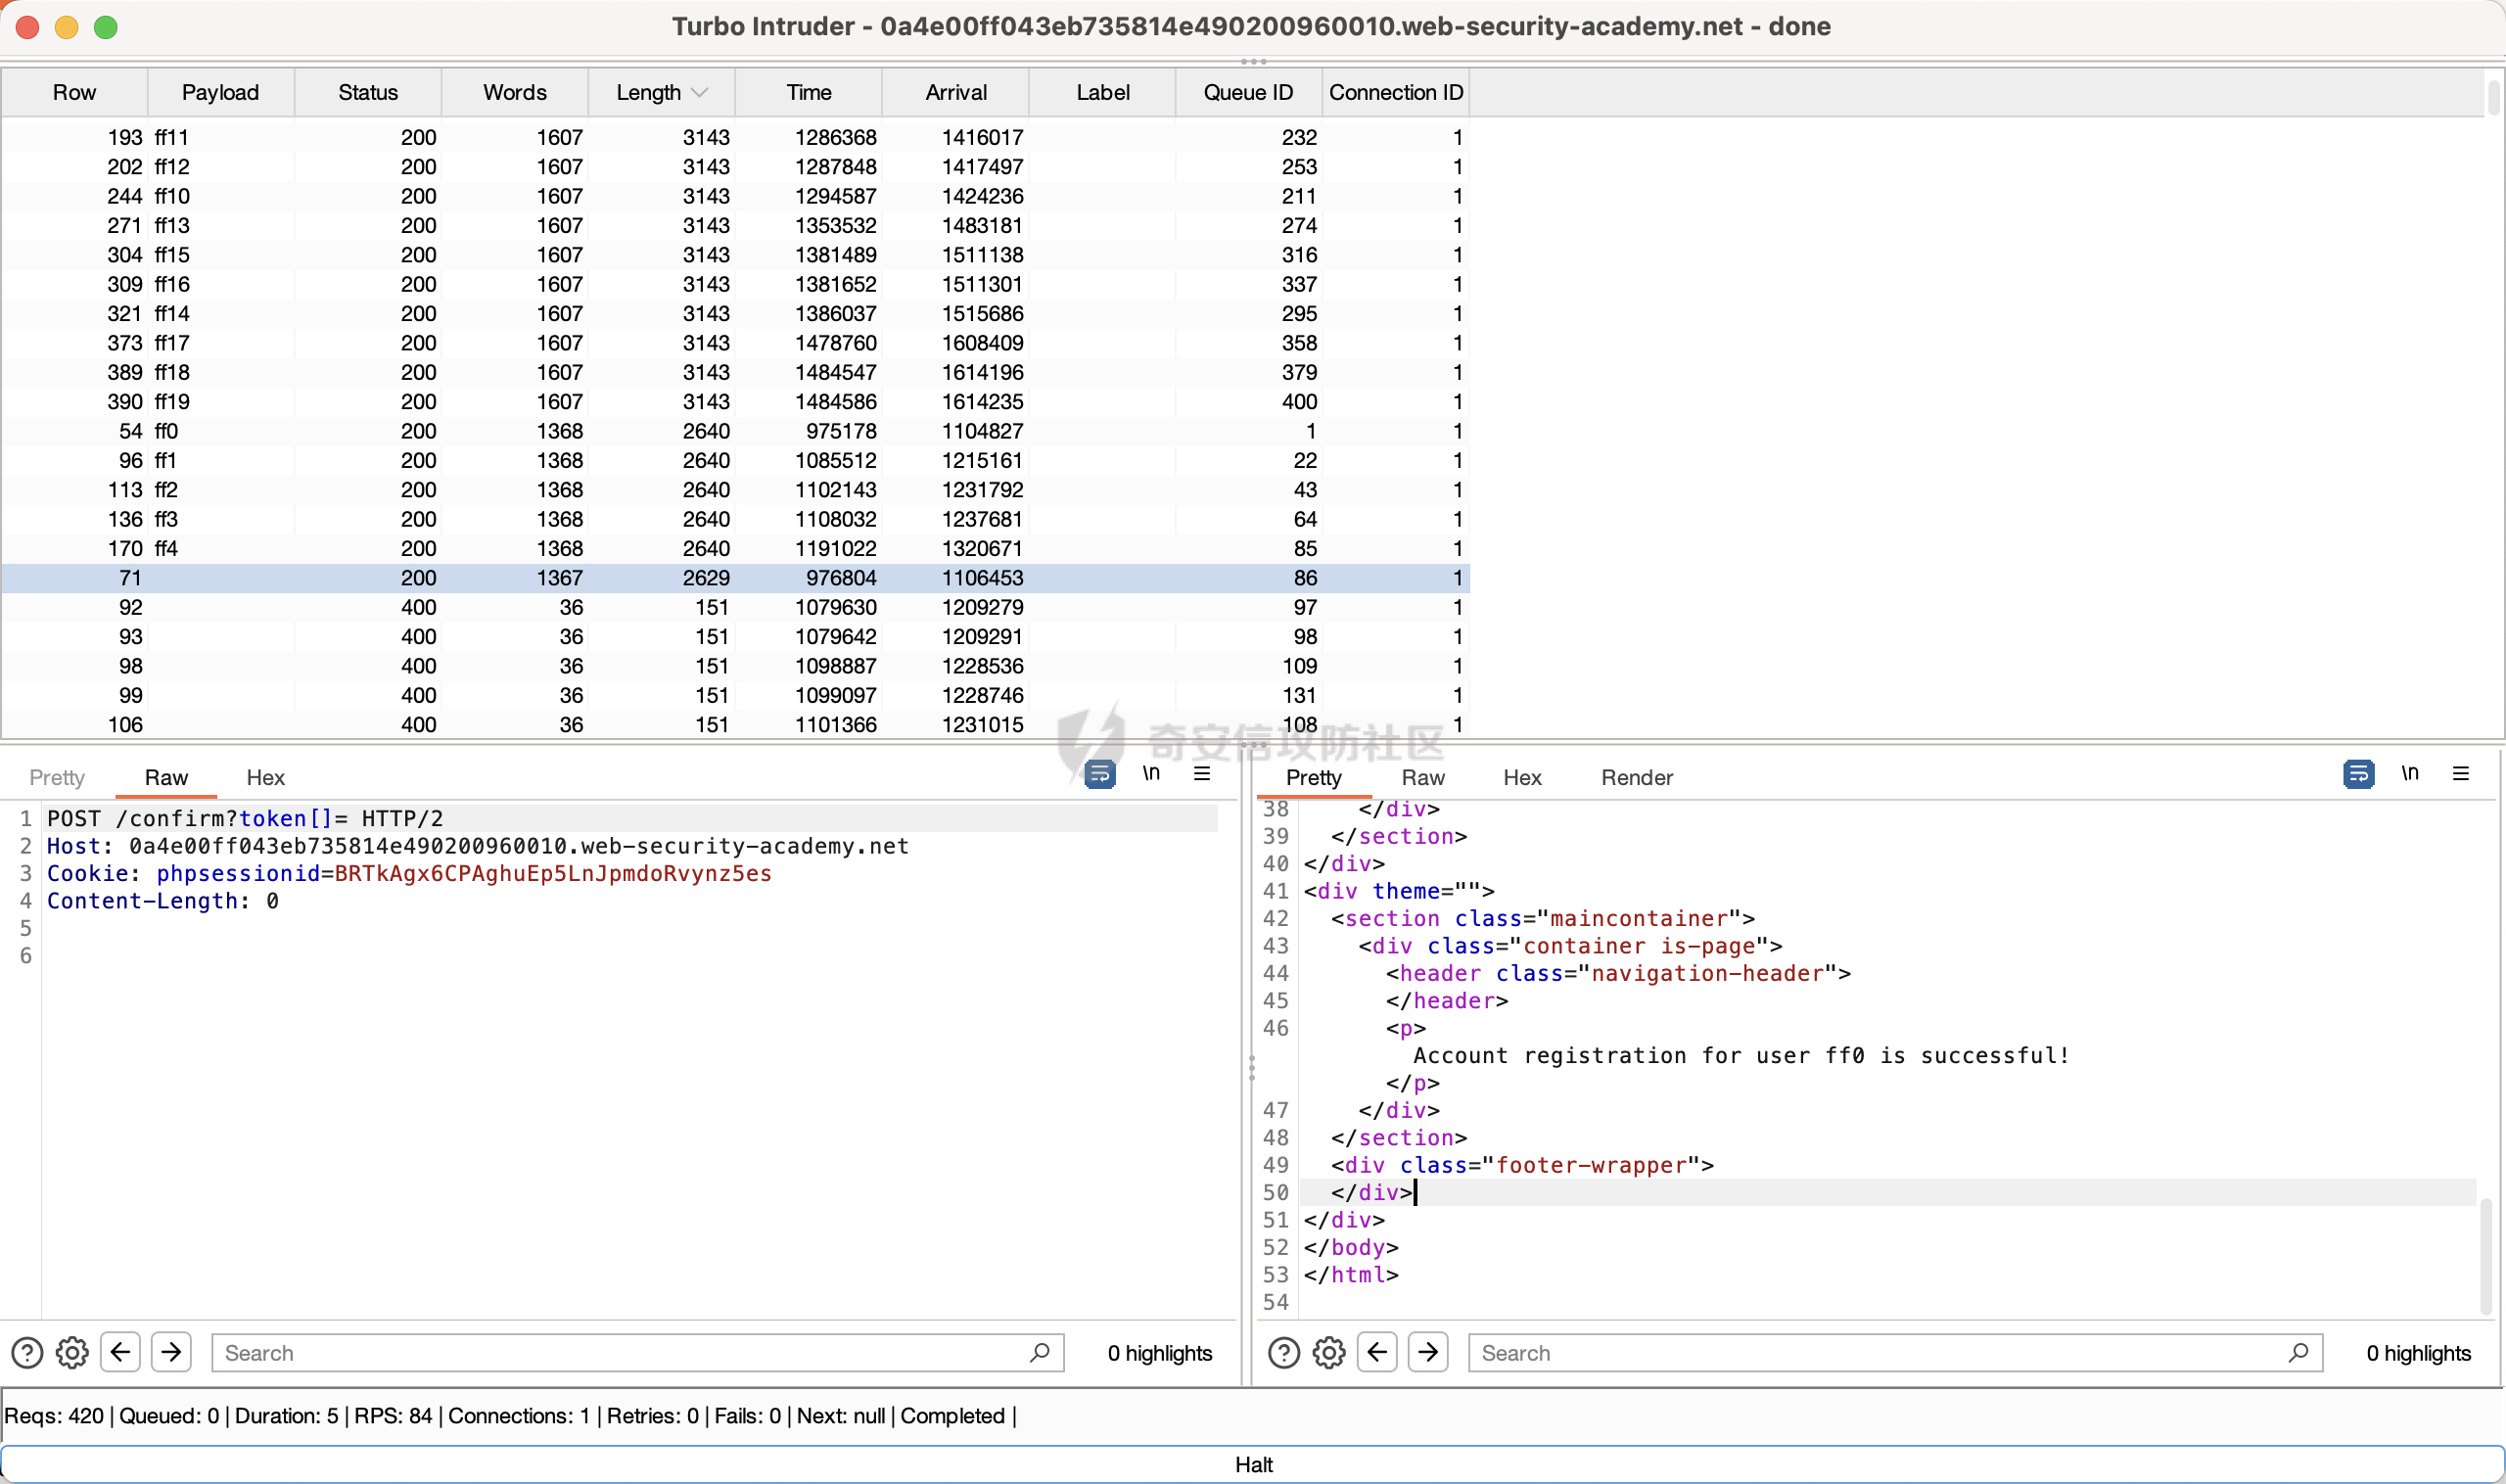Sort table by Connection ID column header
Screen dimensions: 2506x1484
coord(1396,92)
